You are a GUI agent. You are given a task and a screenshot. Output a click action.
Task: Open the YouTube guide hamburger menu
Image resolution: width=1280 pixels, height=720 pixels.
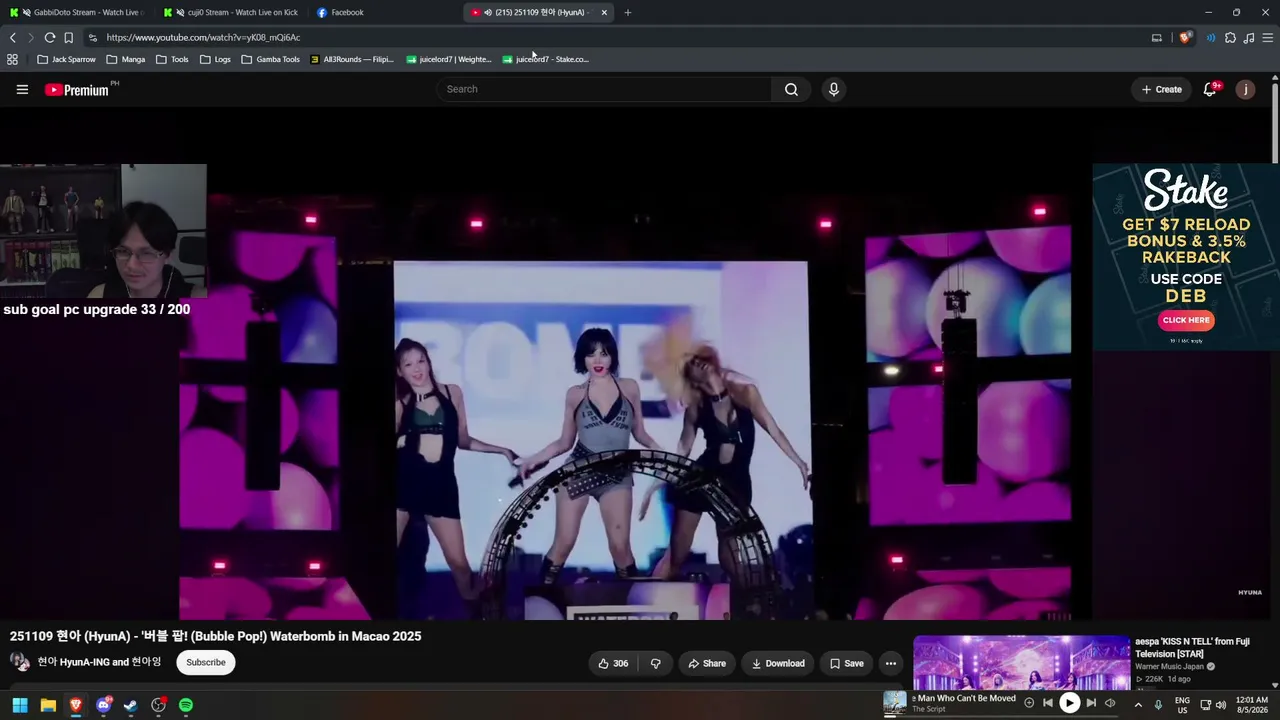click(x=22, y=89)
